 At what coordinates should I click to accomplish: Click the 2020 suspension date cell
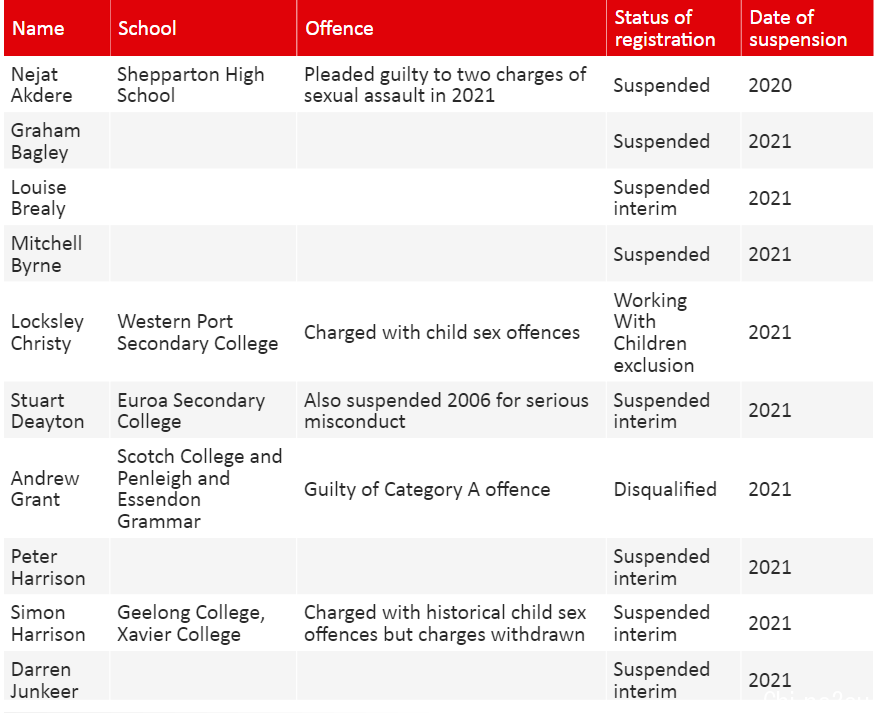tap(807, 85)
